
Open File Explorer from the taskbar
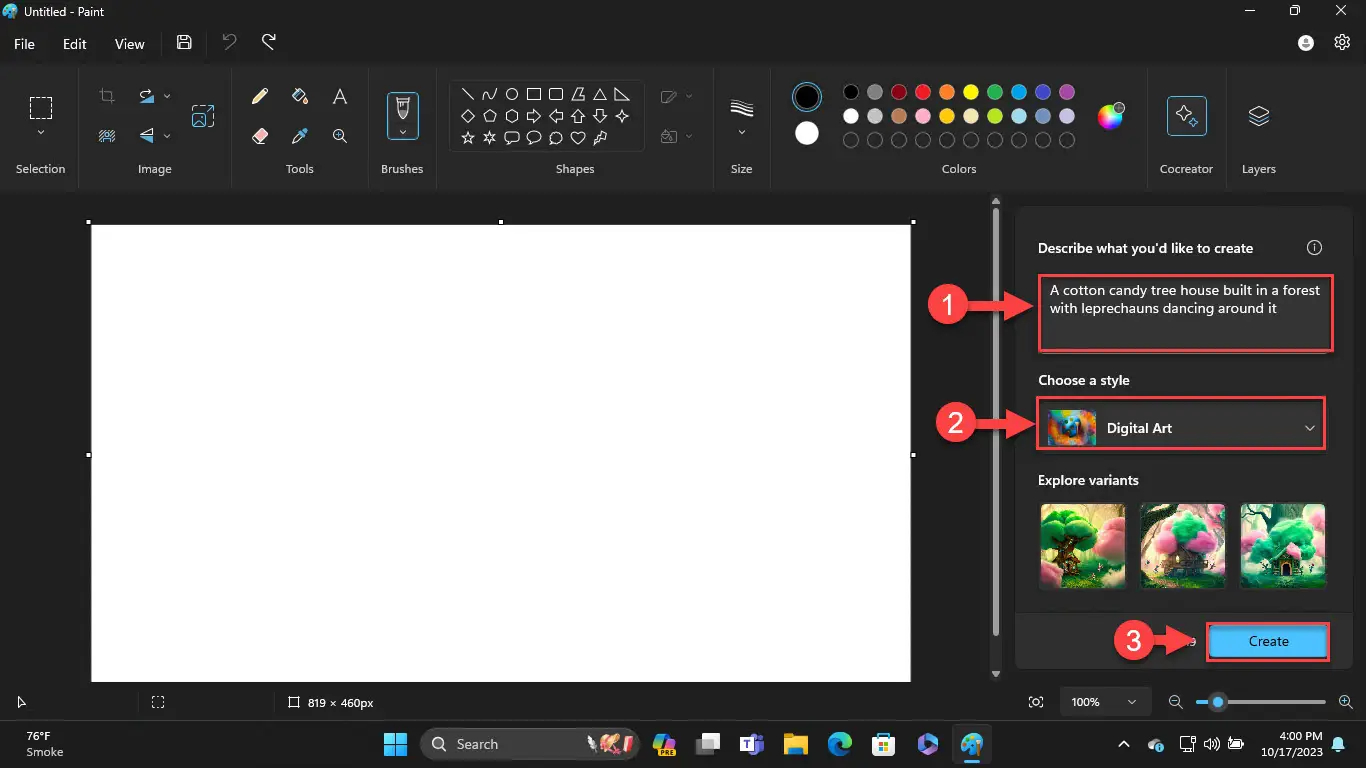click(795, 744)
